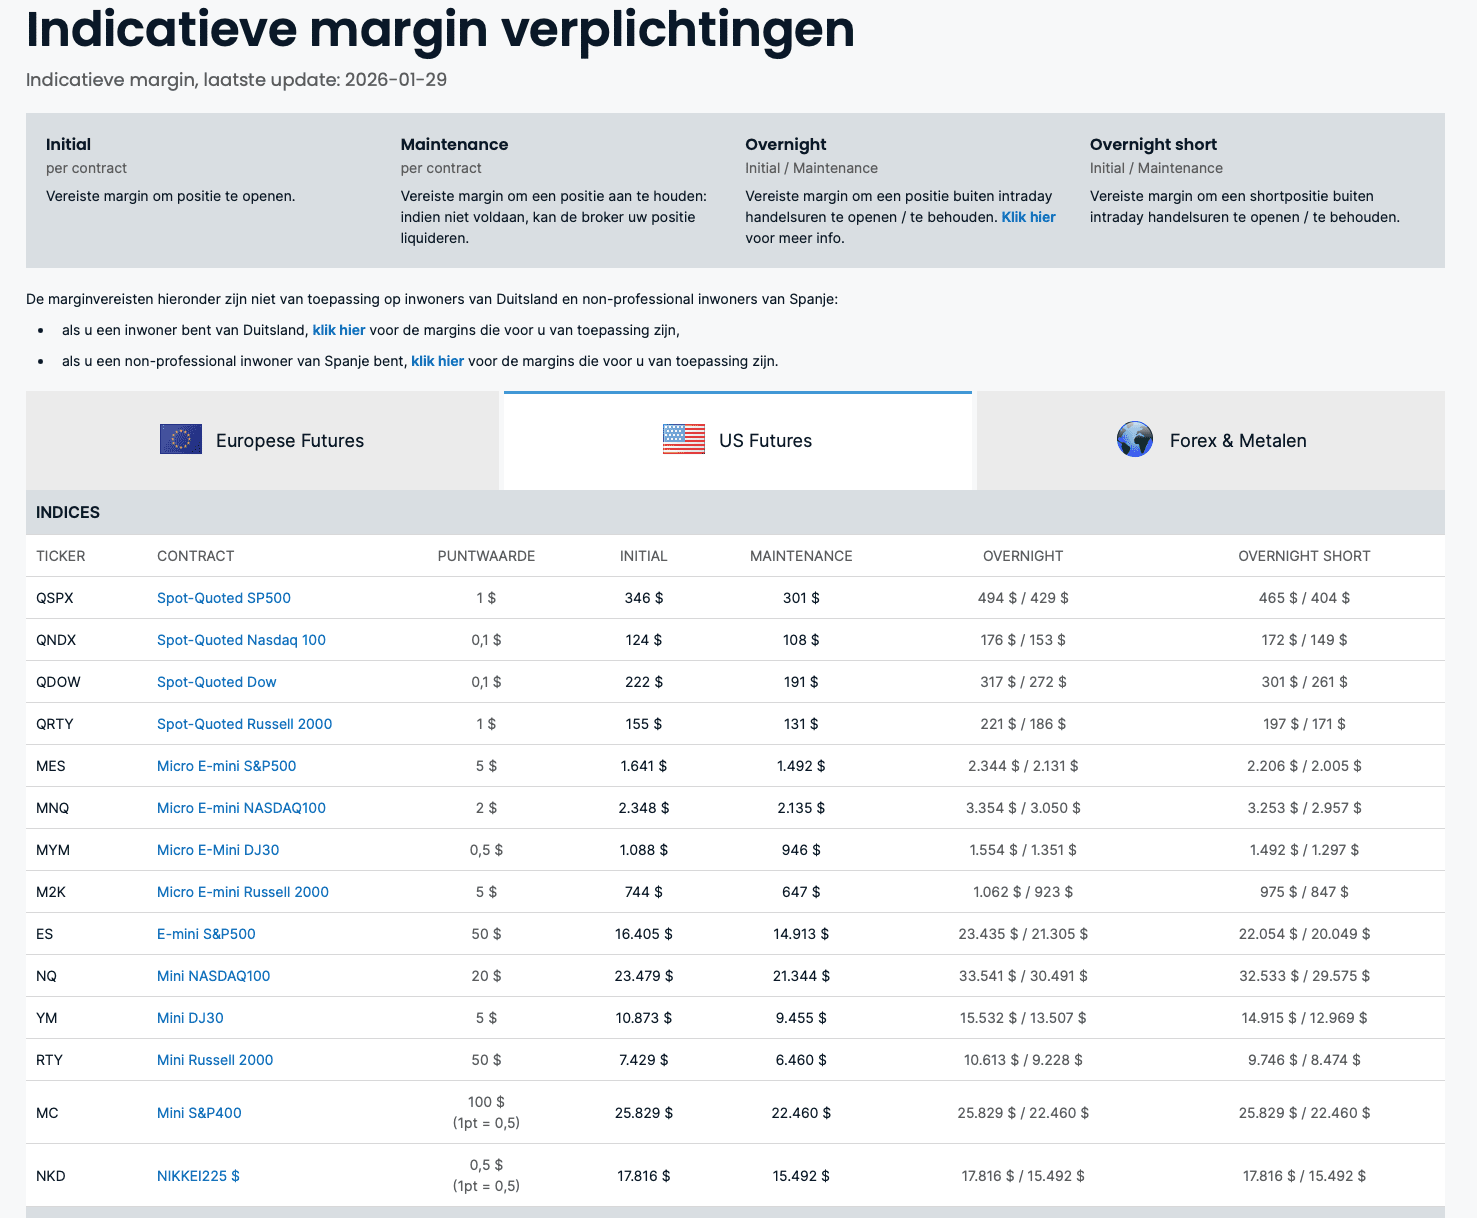Open 'Klik hier' link in Overnight description

(1028, 217)
